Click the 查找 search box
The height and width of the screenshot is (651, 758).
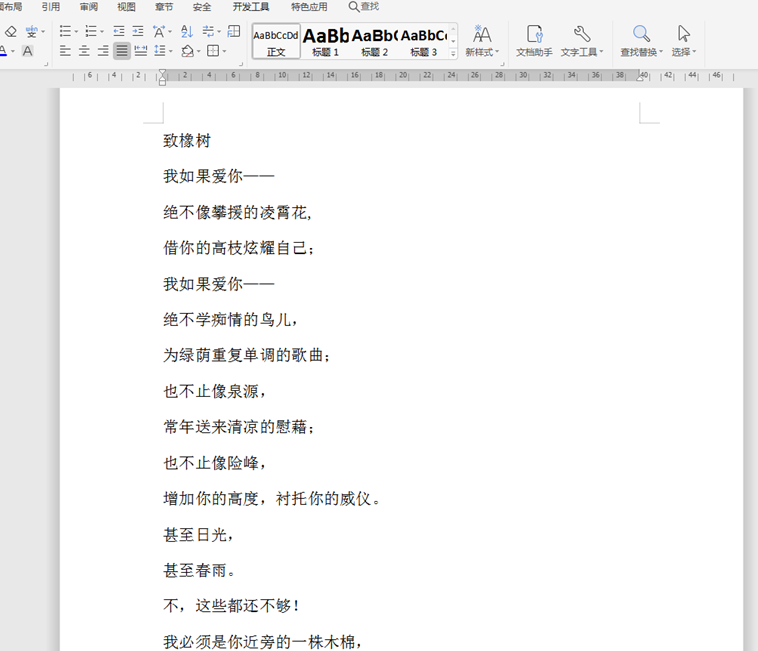point(364,6)
